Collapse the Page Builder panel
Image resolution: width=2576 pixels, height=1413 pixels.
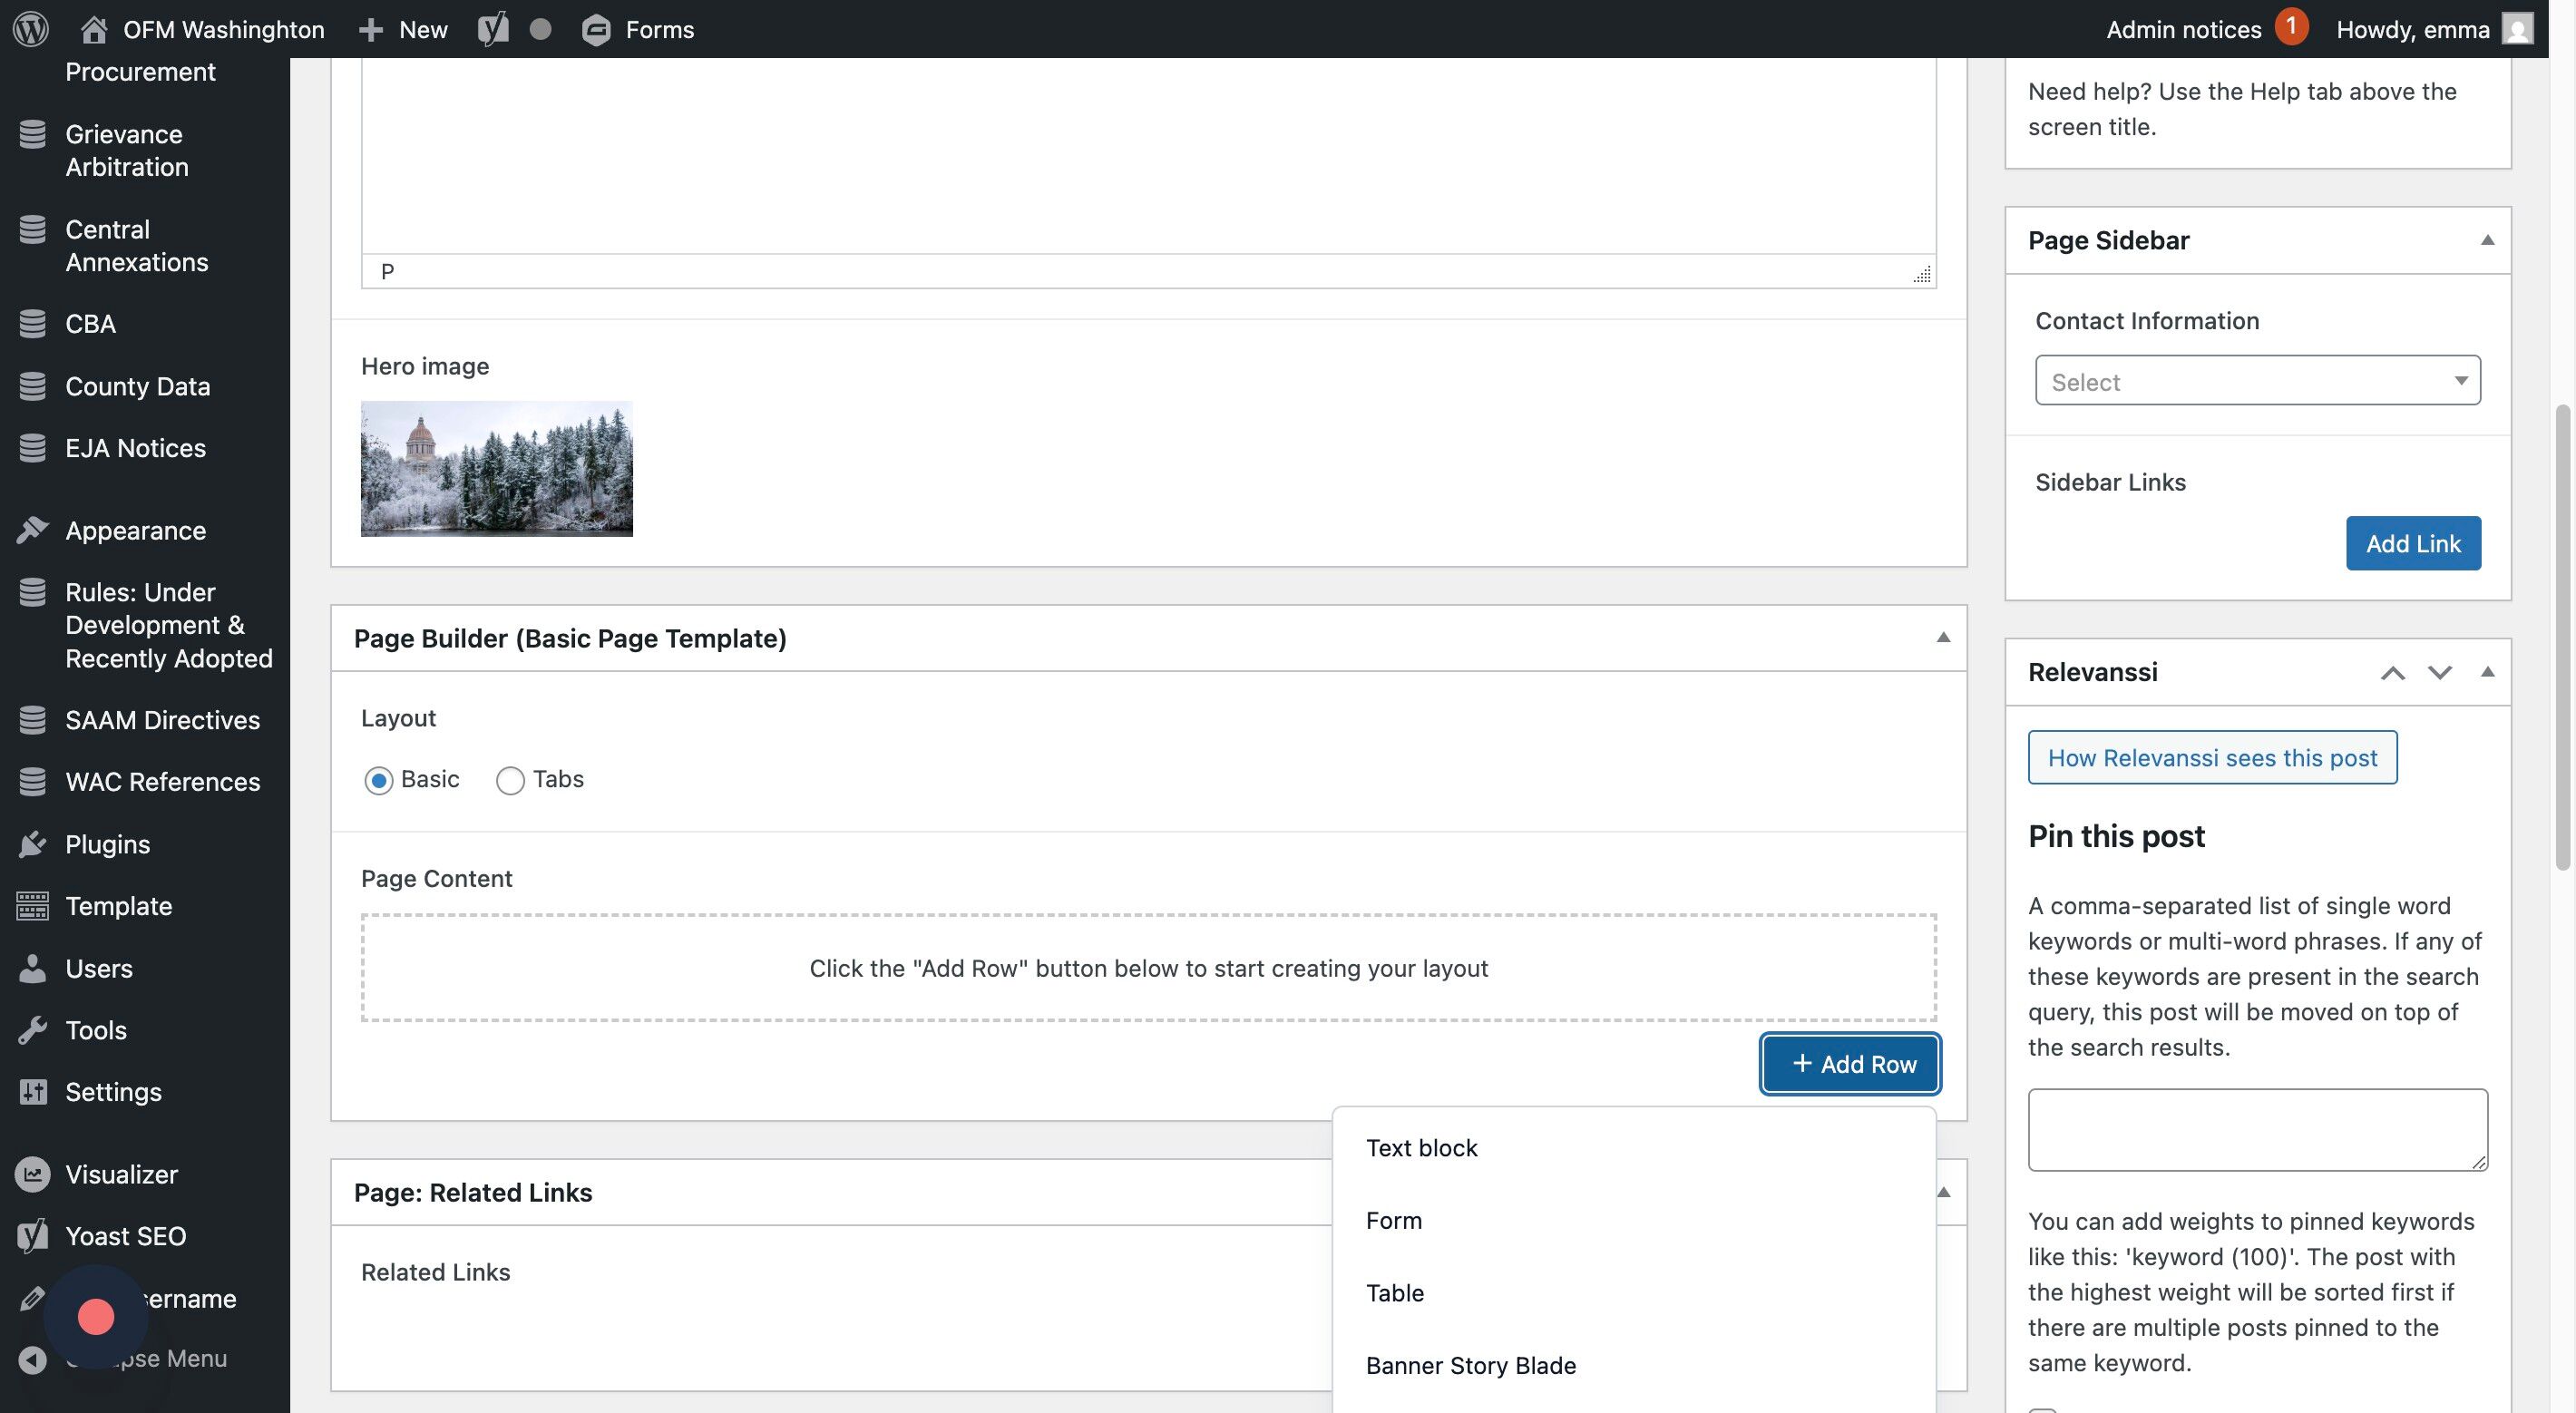click(1943, 638)
